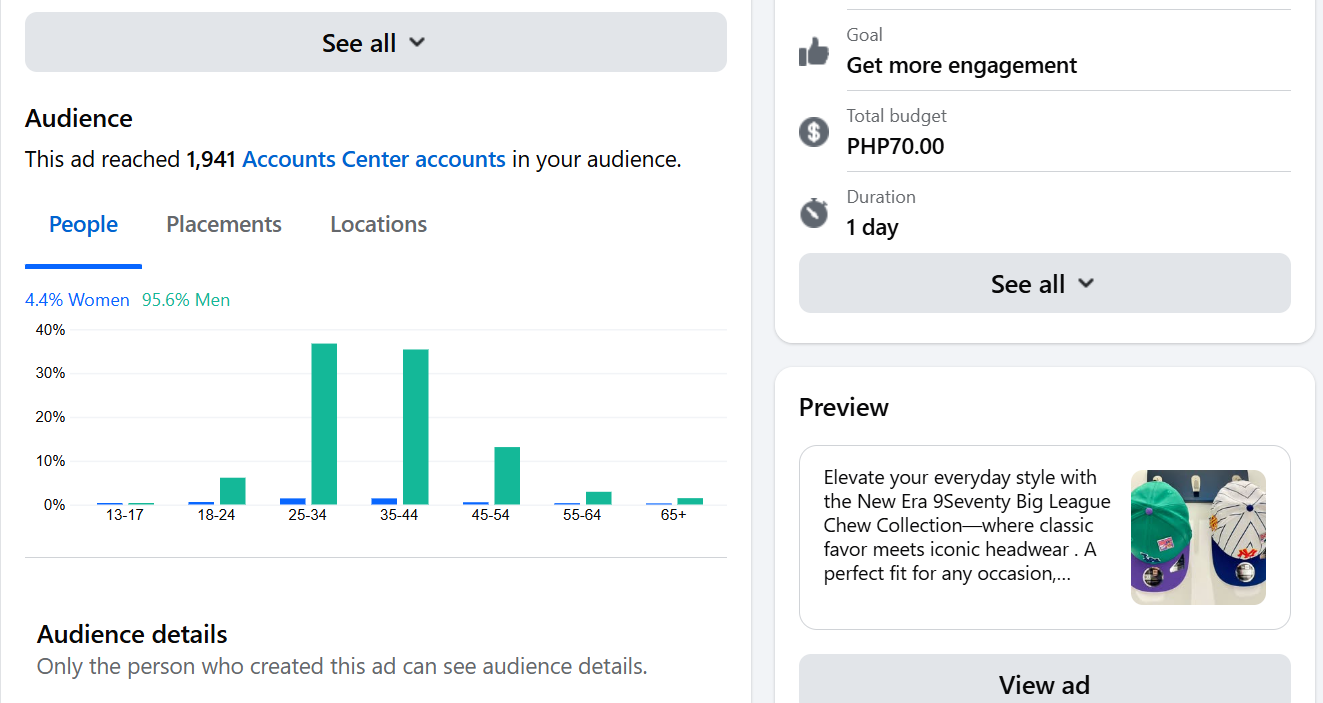
Task: Switch to the Placements tab
Action: point(224,225)
